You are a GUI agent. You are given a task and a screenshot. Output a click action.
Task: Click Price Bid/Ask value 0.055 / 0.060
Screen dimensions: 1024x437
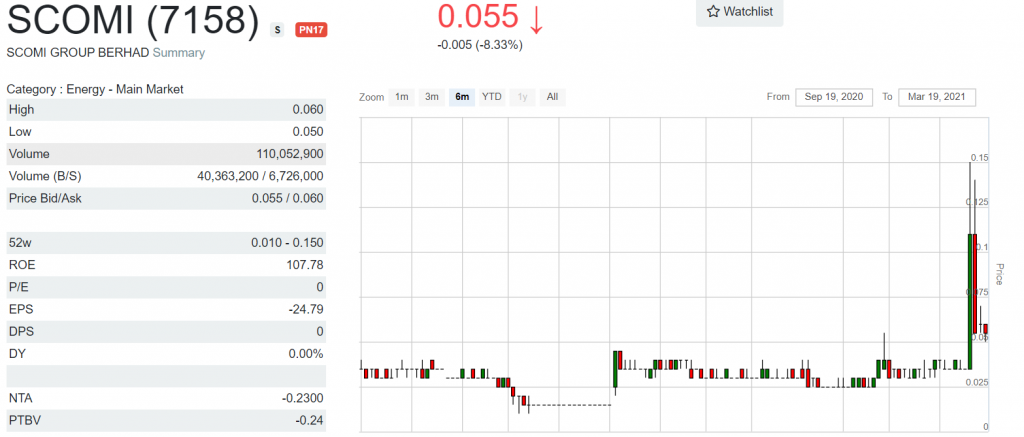tap(287, 199)
